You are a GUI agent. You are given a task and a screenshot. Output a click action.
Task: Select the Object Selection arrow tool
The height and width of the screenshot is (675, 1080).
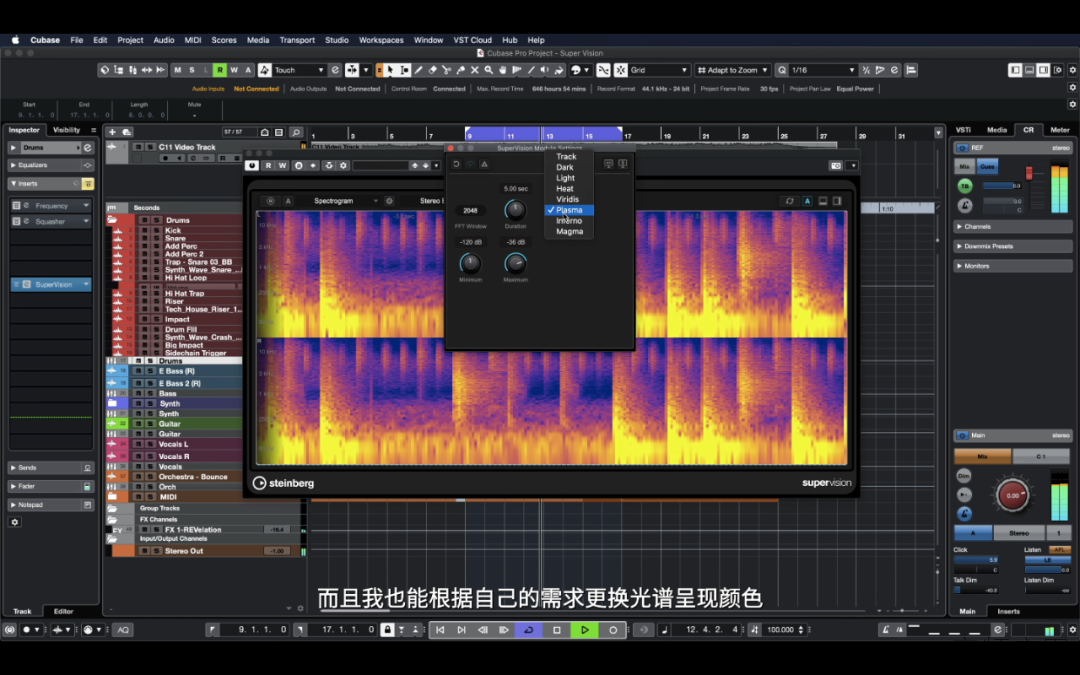[391, 70]
